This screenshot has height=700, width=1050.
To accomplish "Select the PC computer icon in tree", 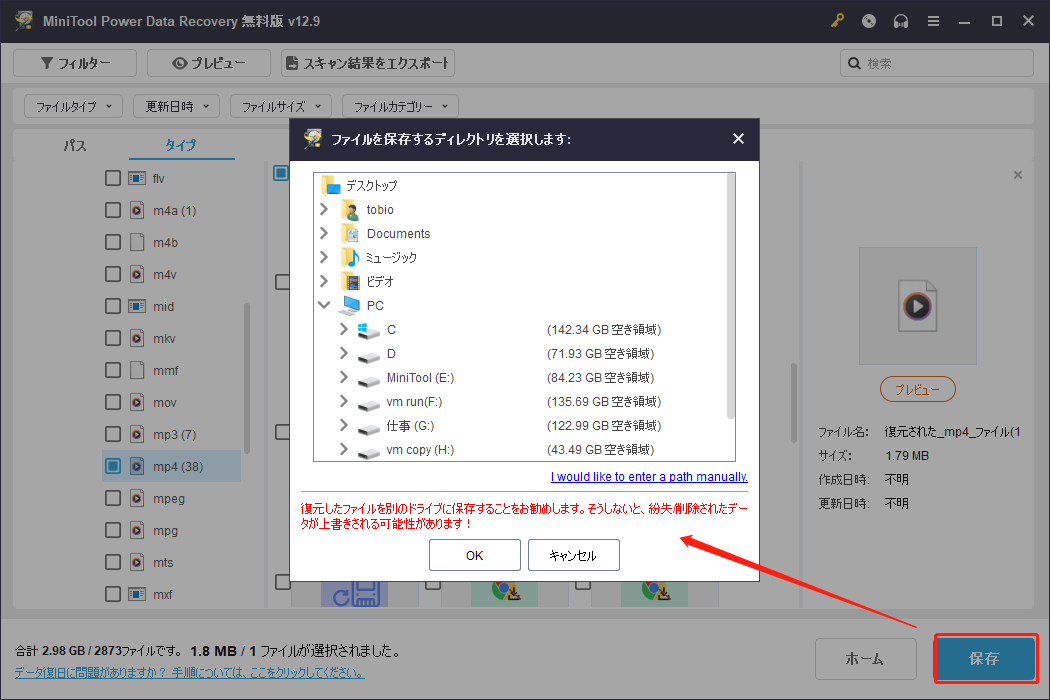I will tap(350, 305).
